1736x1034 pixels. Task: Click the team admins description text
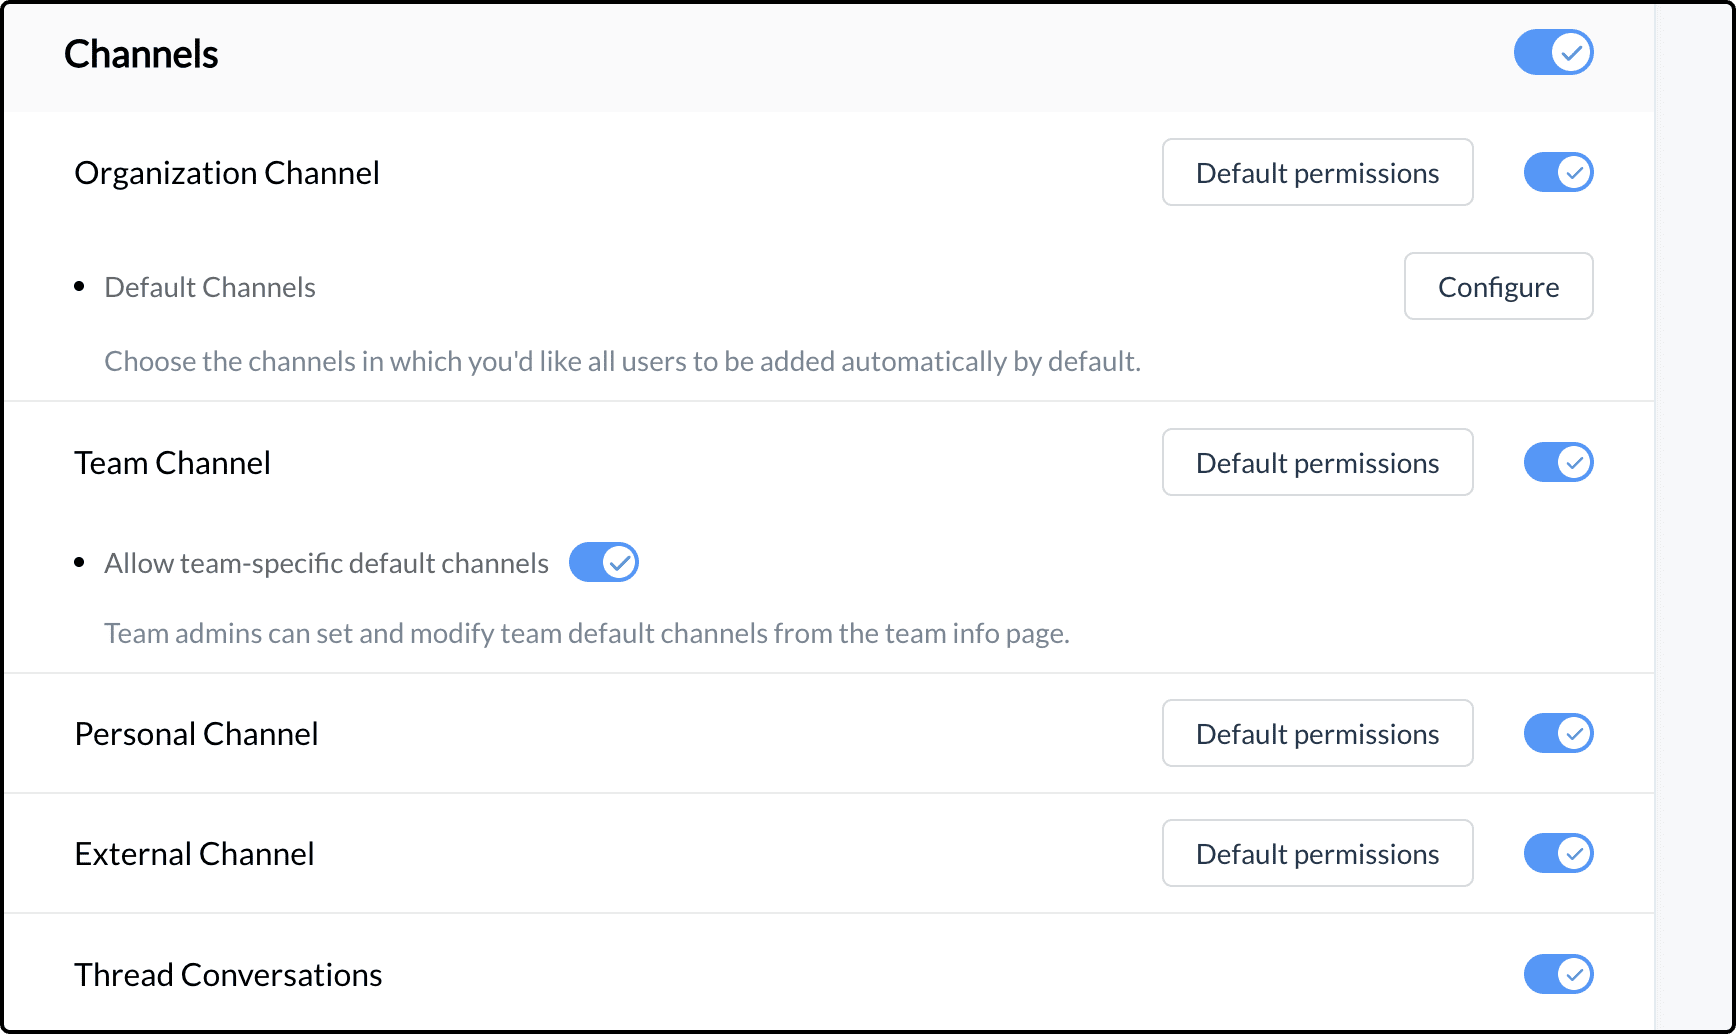587,634
